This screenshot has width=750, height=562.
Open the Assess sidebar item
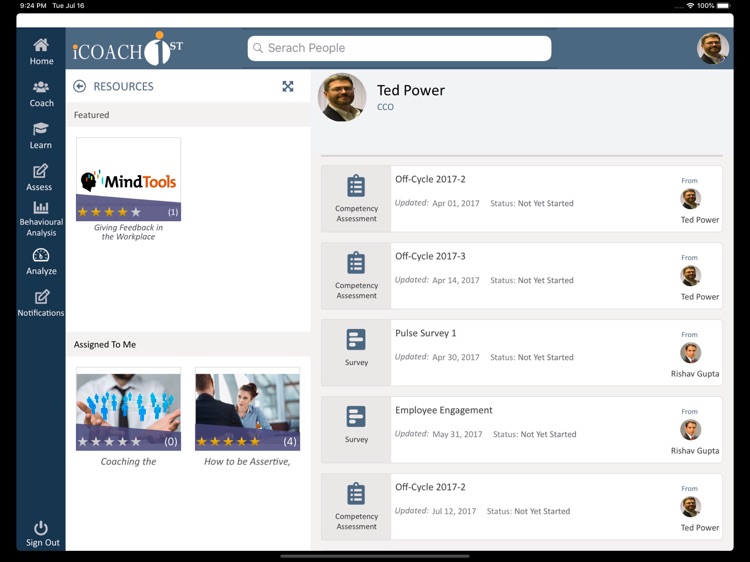40,177
